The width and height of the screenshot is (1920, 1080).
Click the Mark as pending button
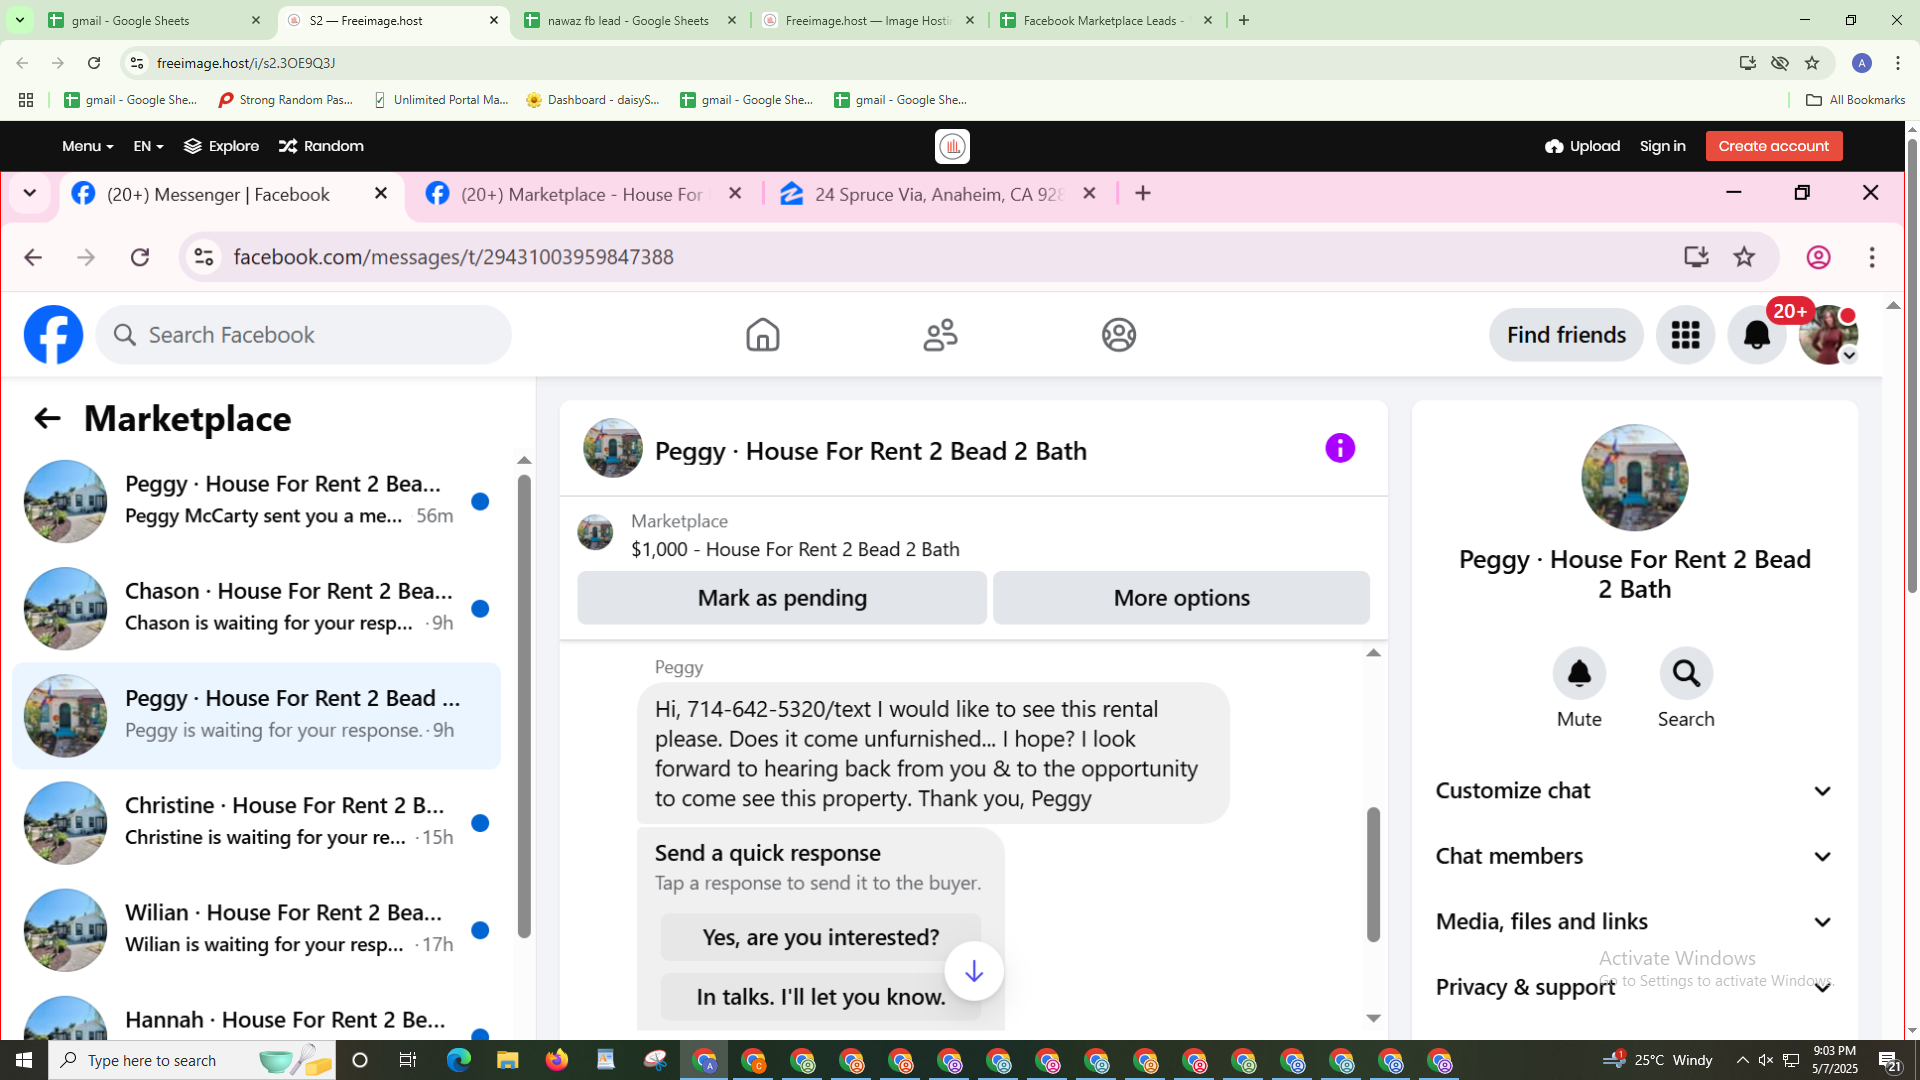pos(782,598)
